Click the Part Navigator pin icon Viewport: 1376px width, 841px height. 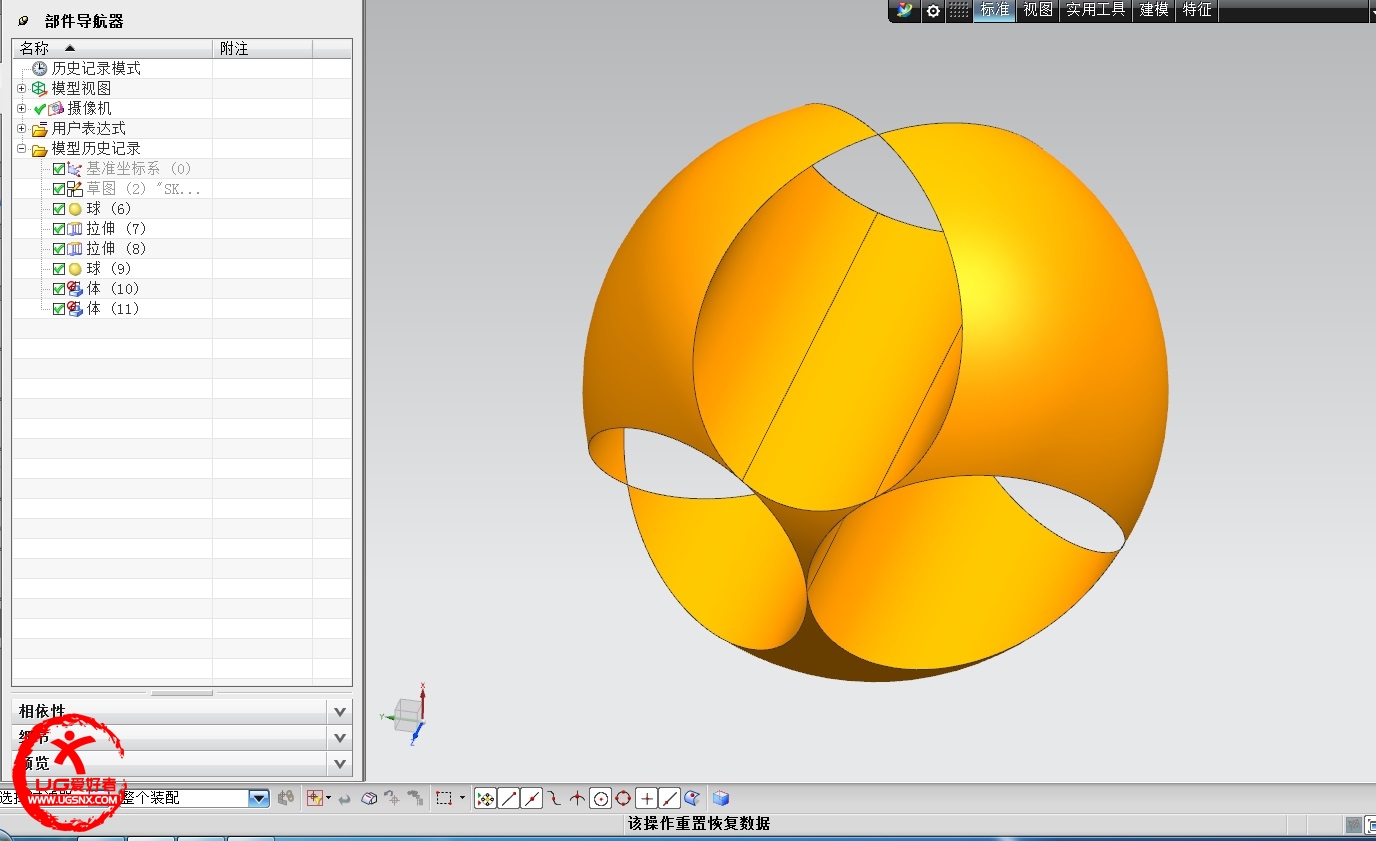(24, 21)
